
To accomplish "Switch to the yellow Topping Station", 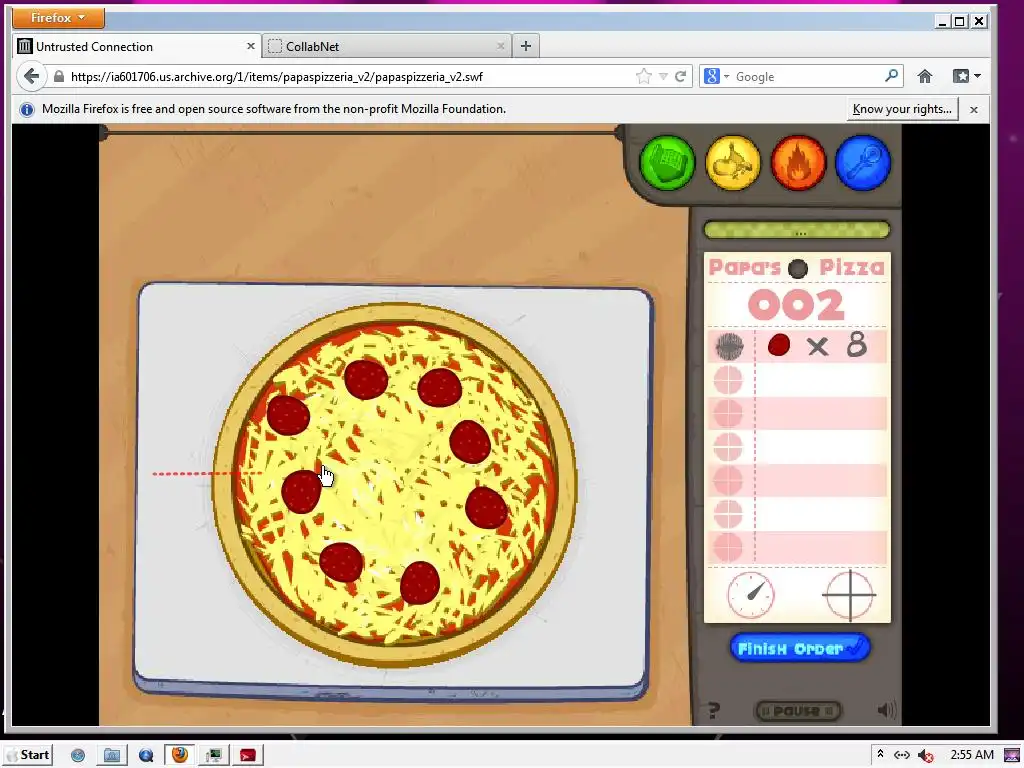I will point(733,163).
